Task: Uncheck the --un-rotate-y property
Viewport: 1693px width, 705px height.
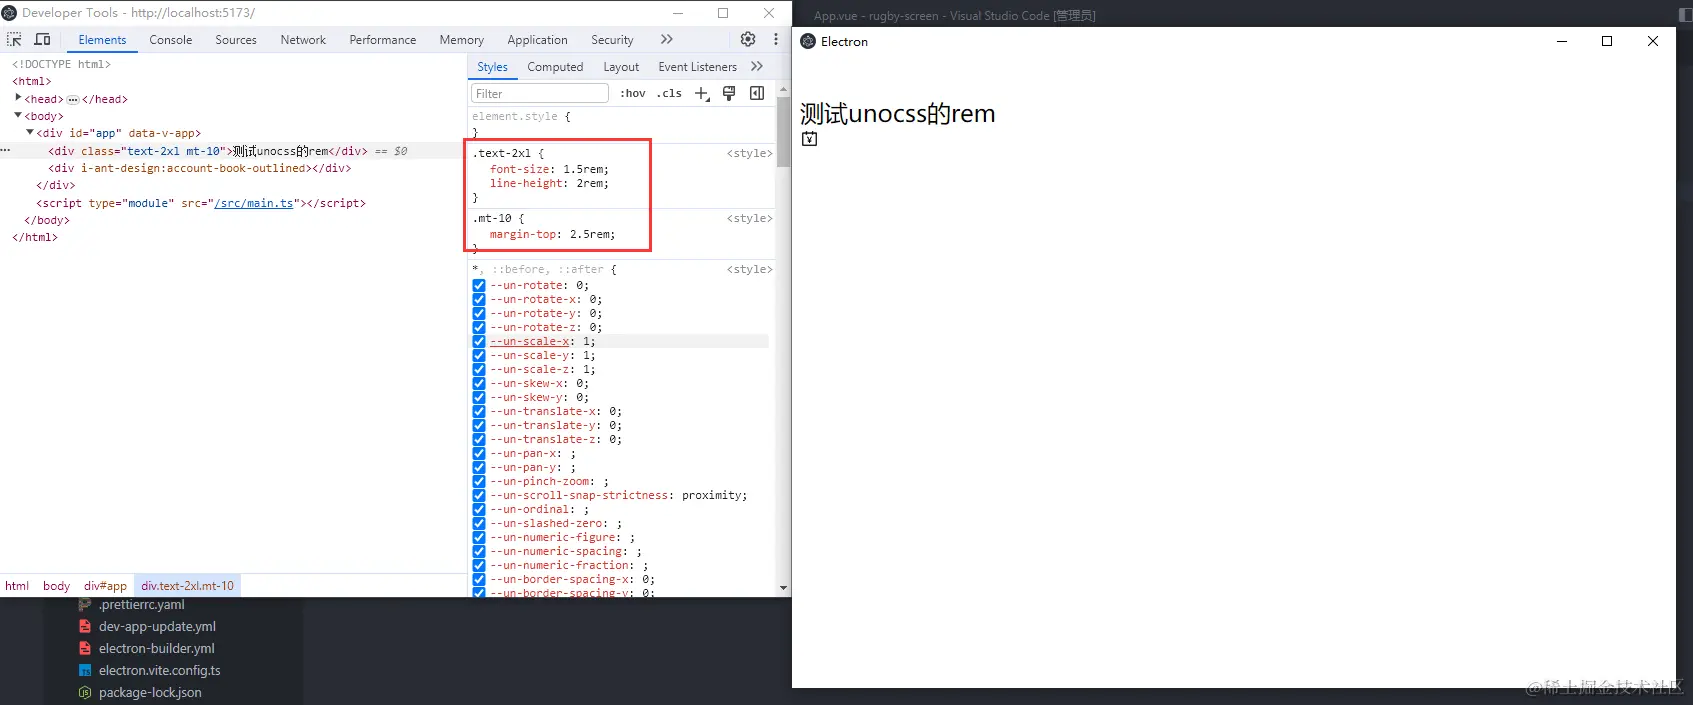Action: click(x=479, y=313)
